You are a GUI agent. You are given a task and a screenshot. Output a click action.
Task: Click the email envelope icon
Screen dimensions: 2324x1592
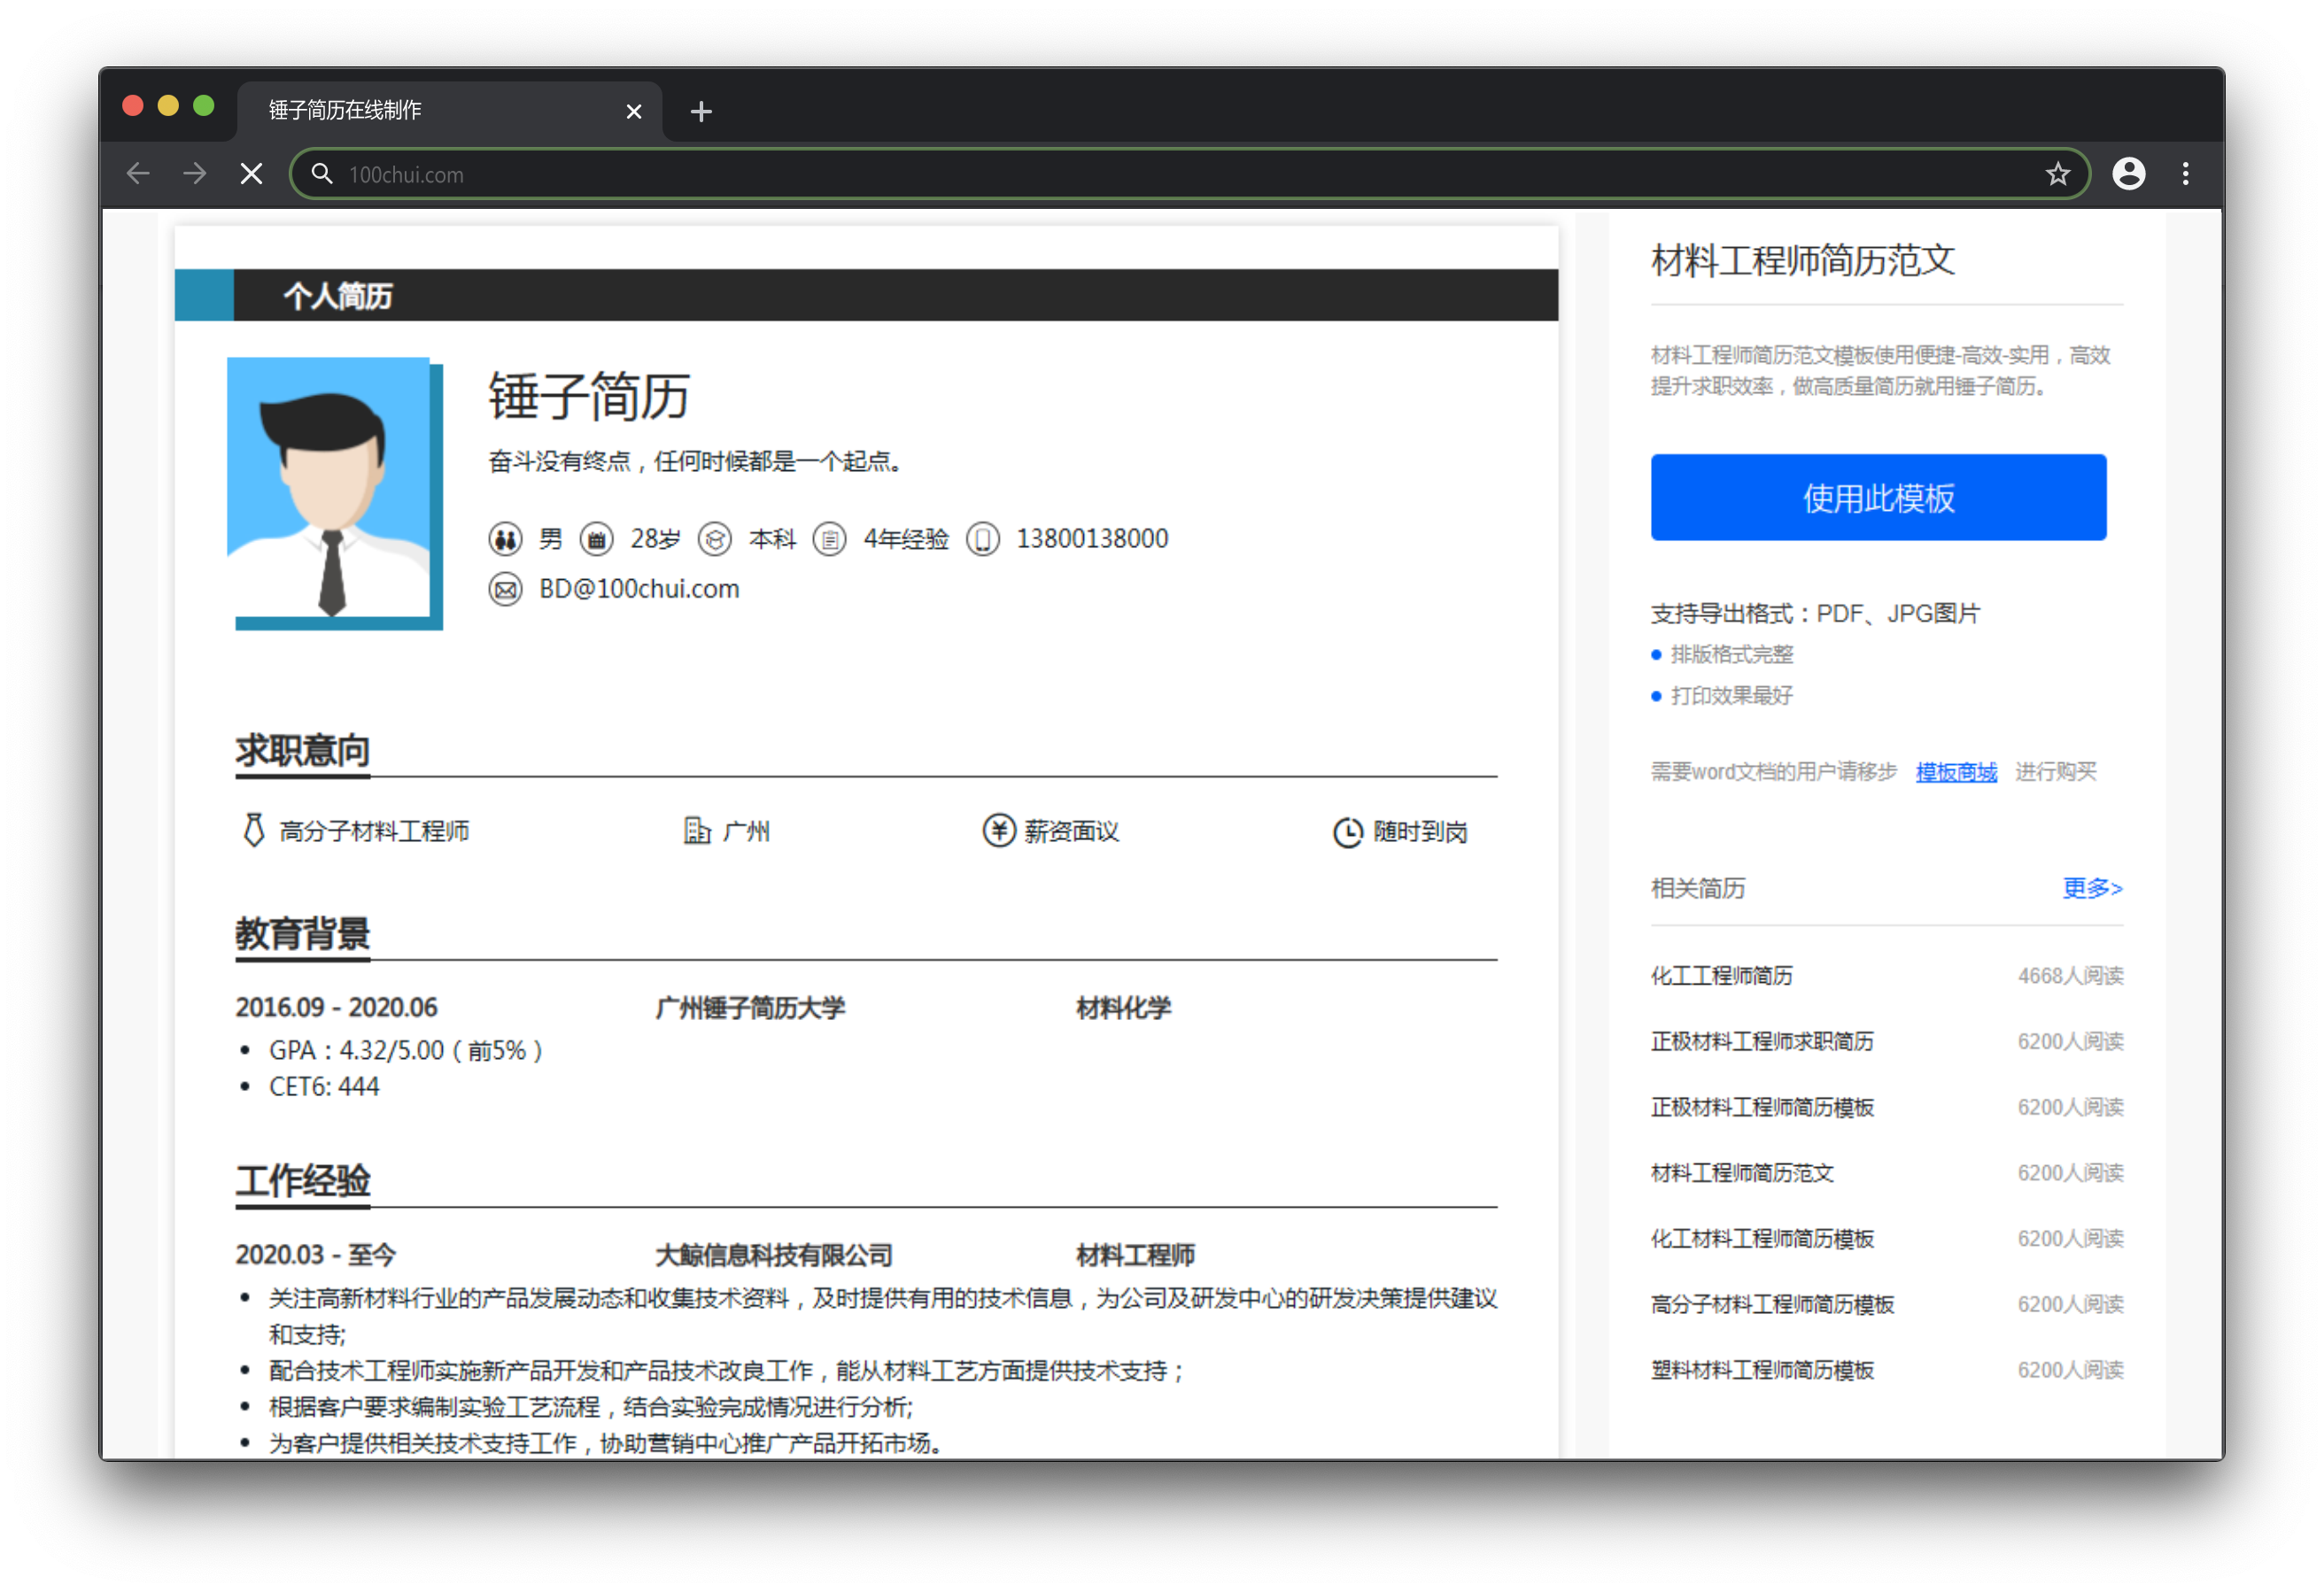pos(505,589)
